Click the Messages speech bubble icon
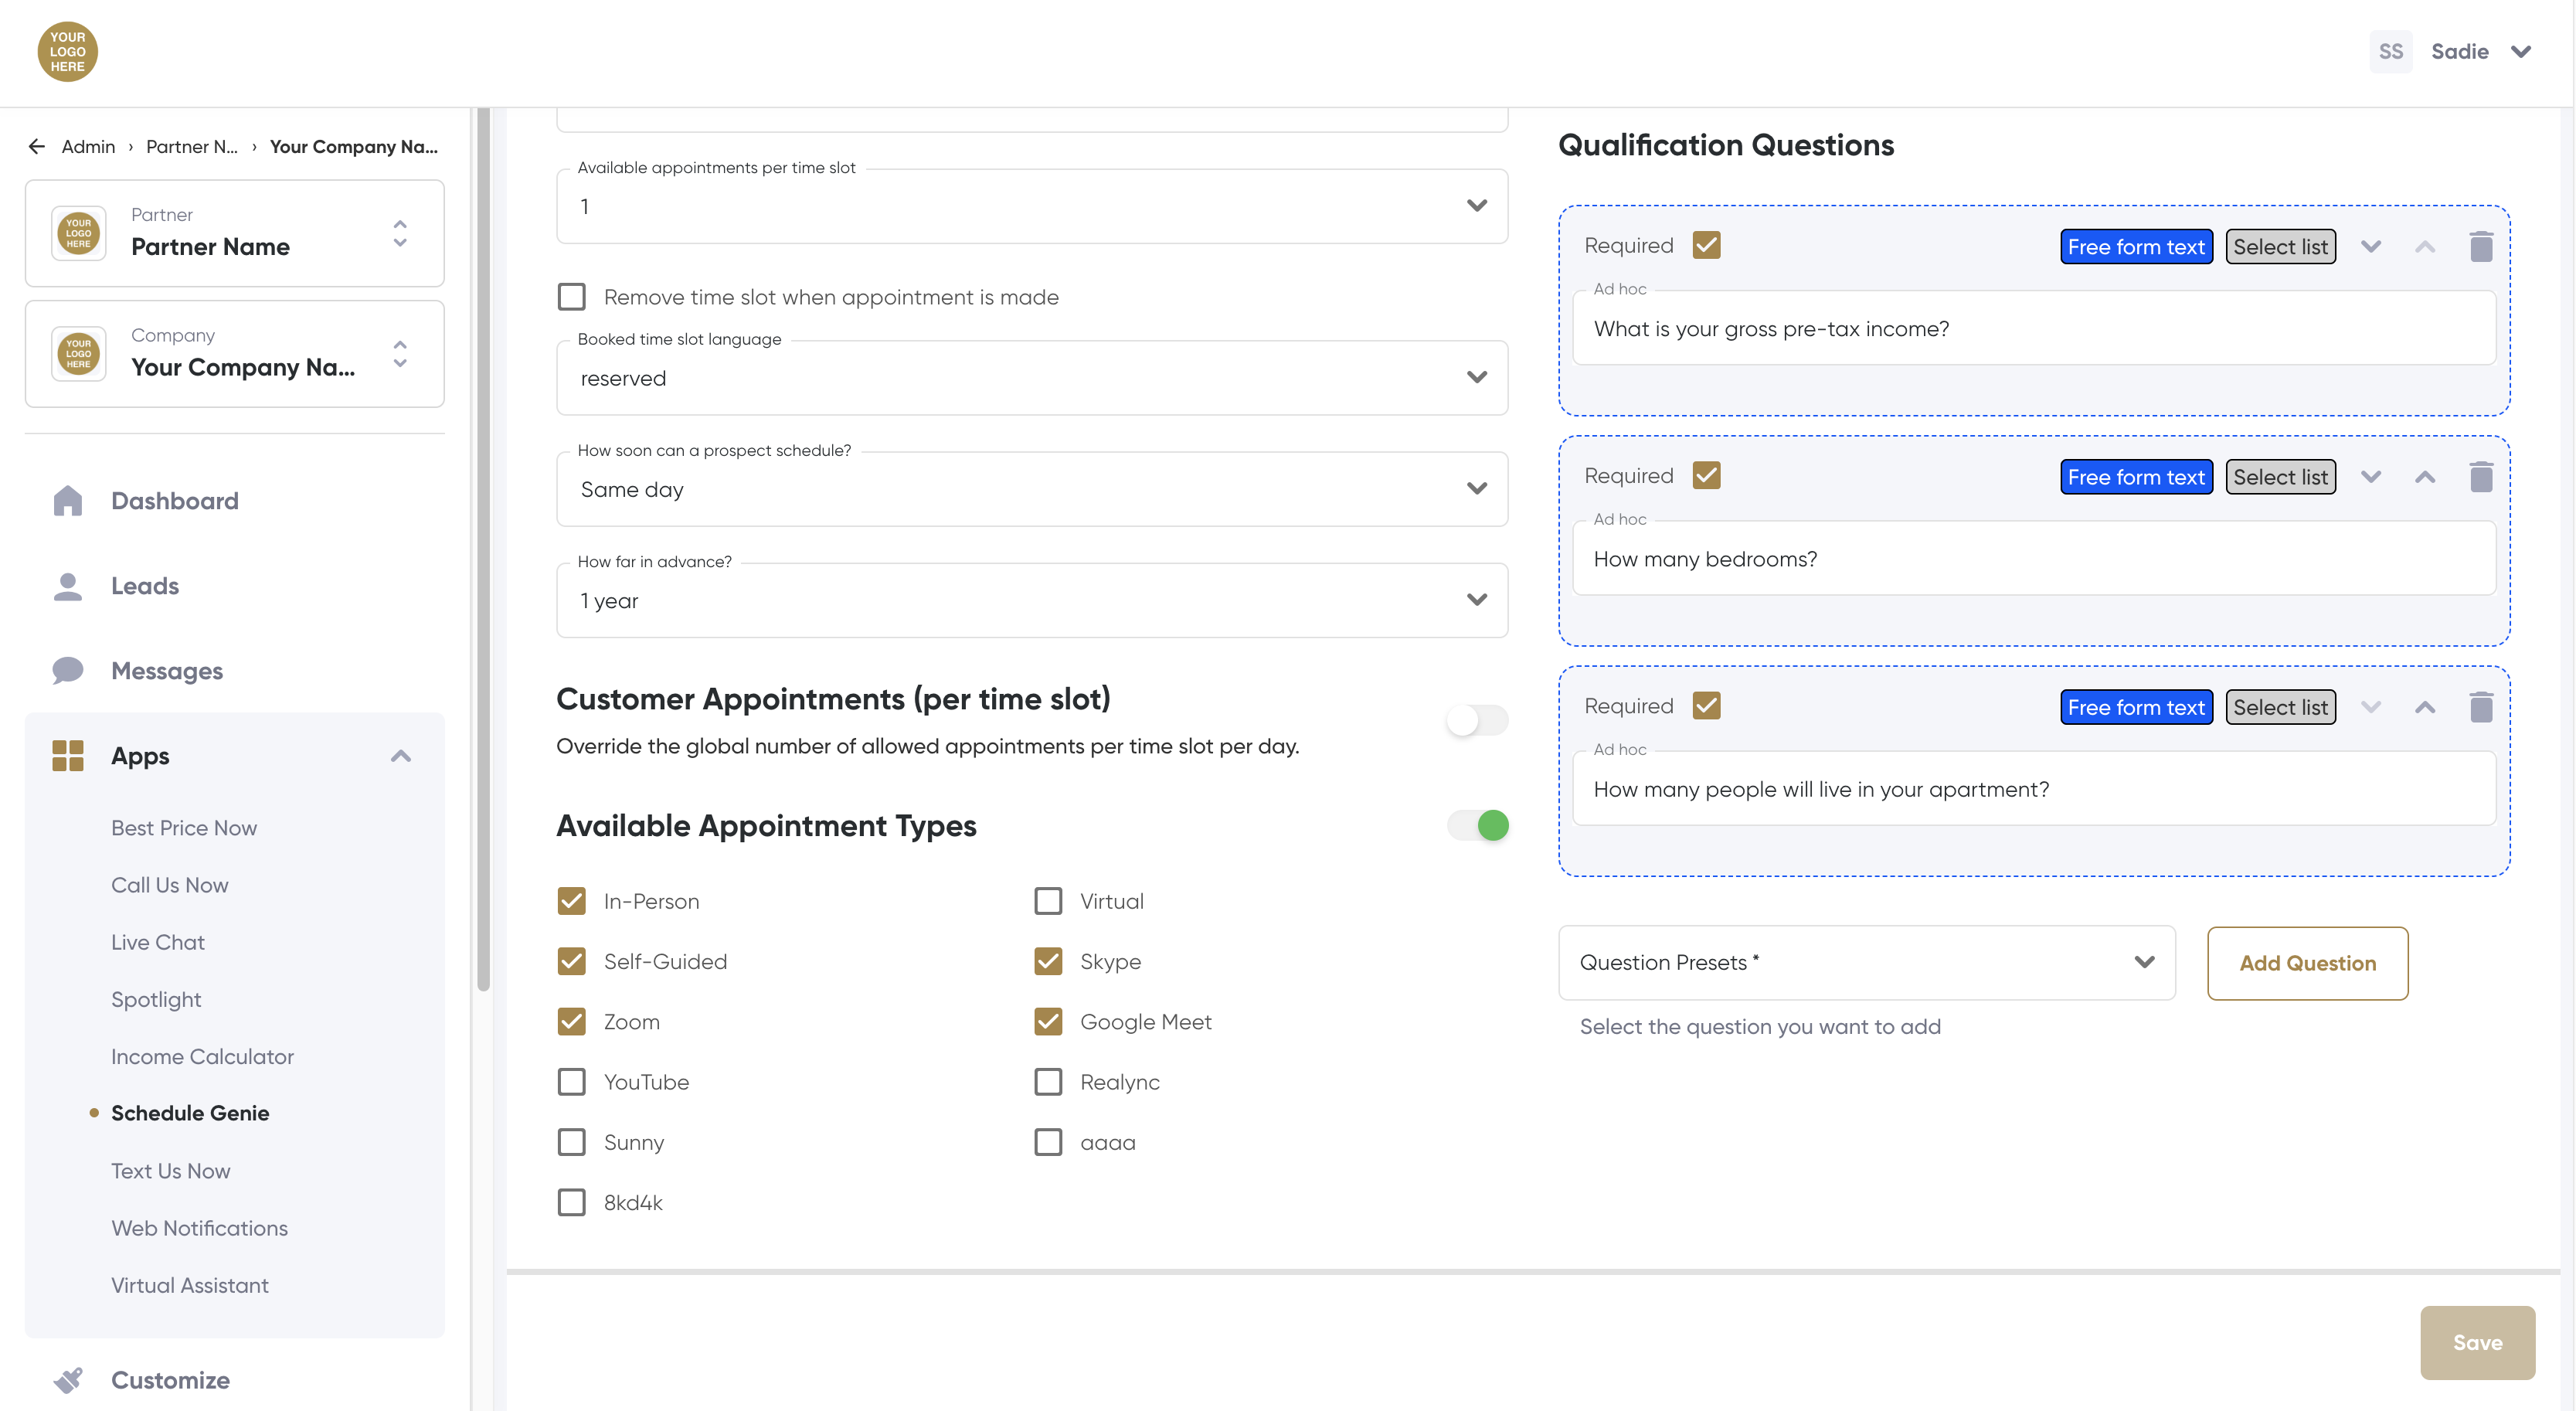 pyautogui.click(x=67, y=670)
